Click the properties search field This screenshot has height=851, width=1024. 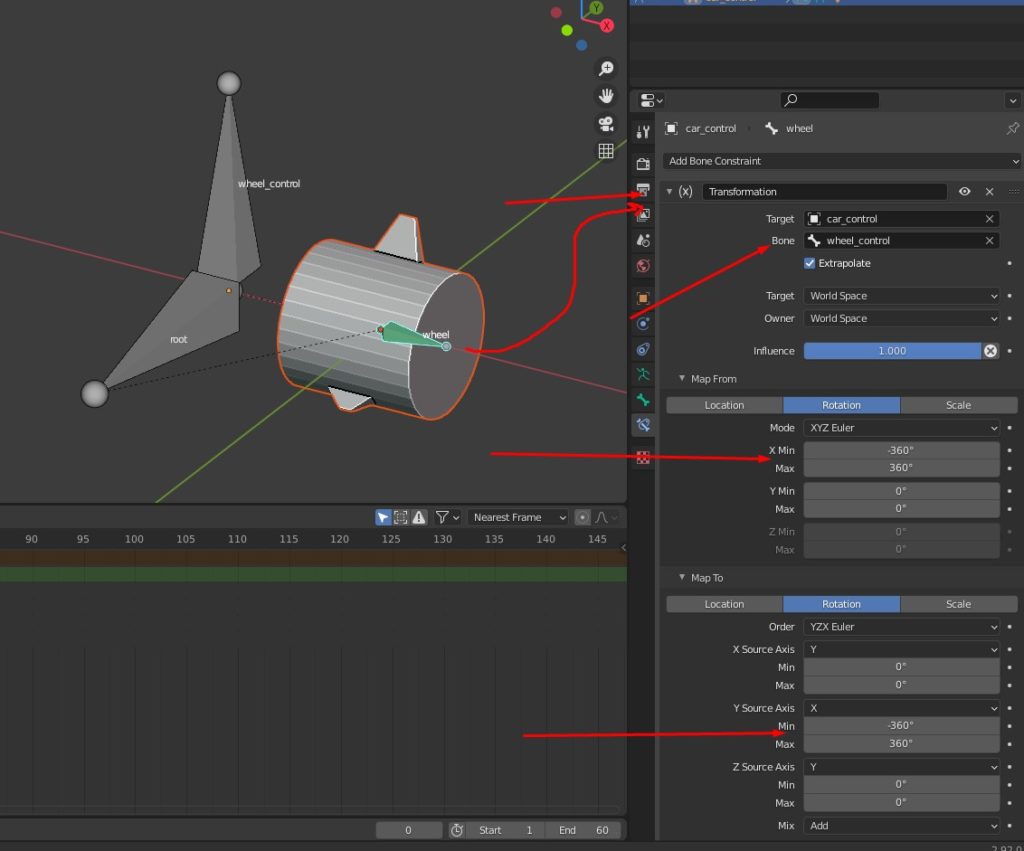tap(830, 100)
